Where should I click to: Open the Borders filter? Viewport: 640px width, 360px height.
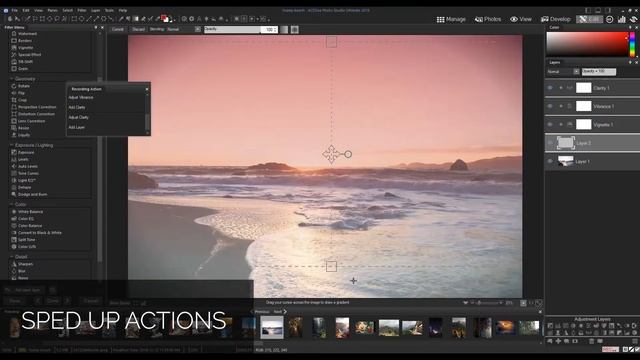(x=22, y=40)
